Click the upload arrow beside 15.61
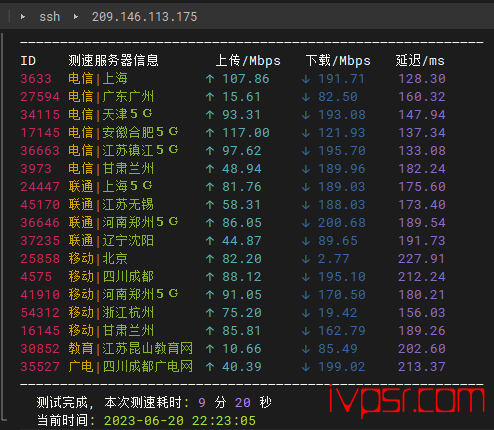The image size is (494, 430). [210, 97]
